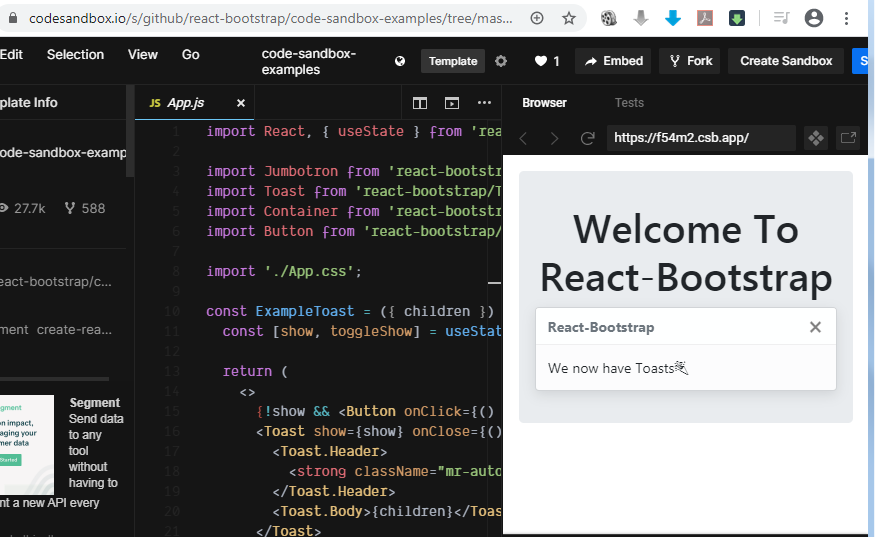Open the editor more options ellipsis
875x537 pixels.
tap(484, 103)
